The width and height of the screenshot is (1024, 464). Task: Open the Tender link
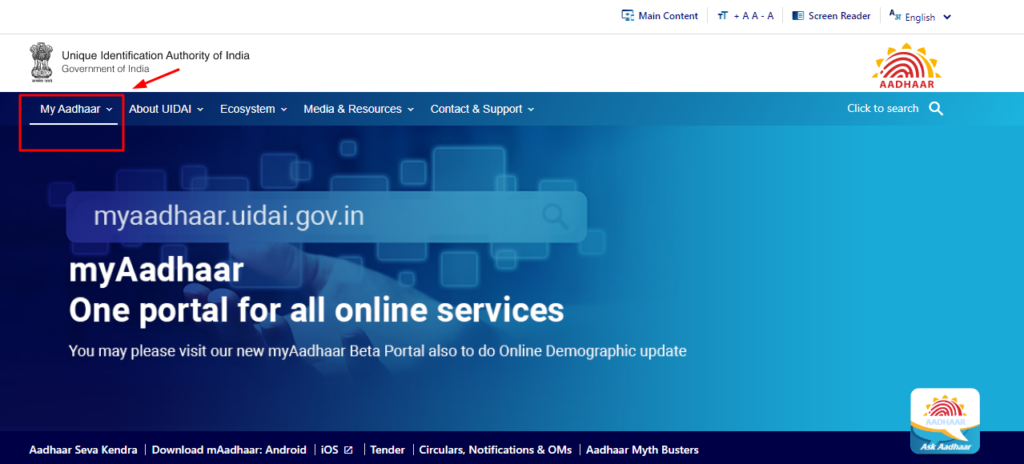[x=387, y=450]
